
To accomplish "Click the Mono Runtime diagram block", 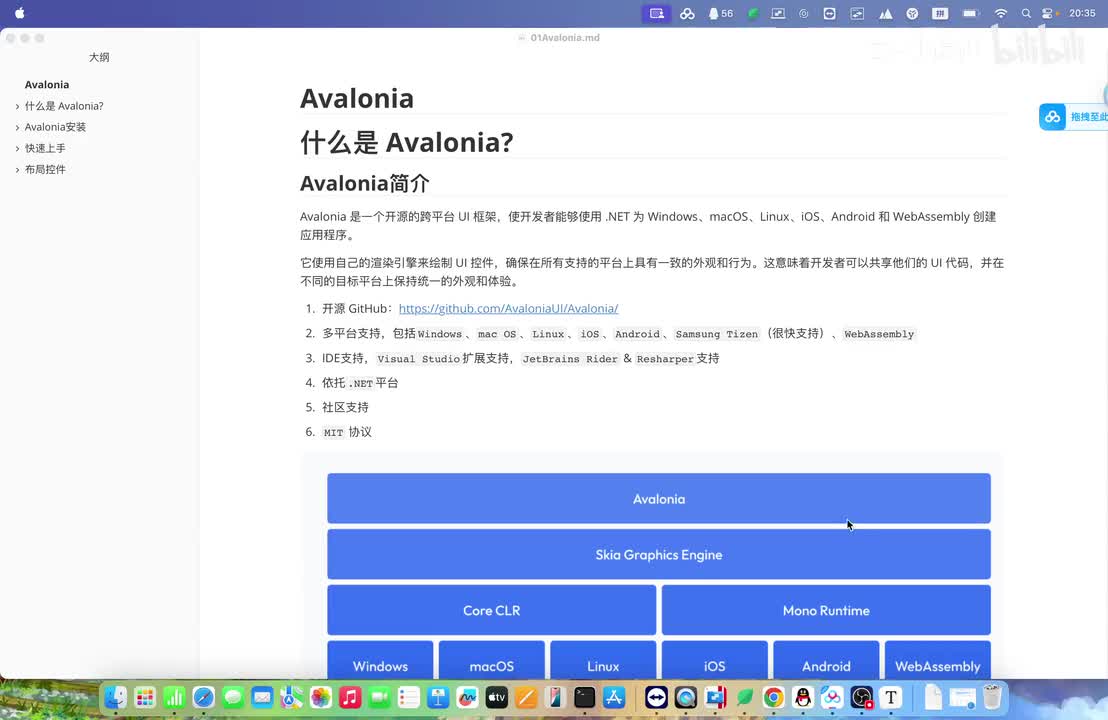I will click(x=826, y=610).
